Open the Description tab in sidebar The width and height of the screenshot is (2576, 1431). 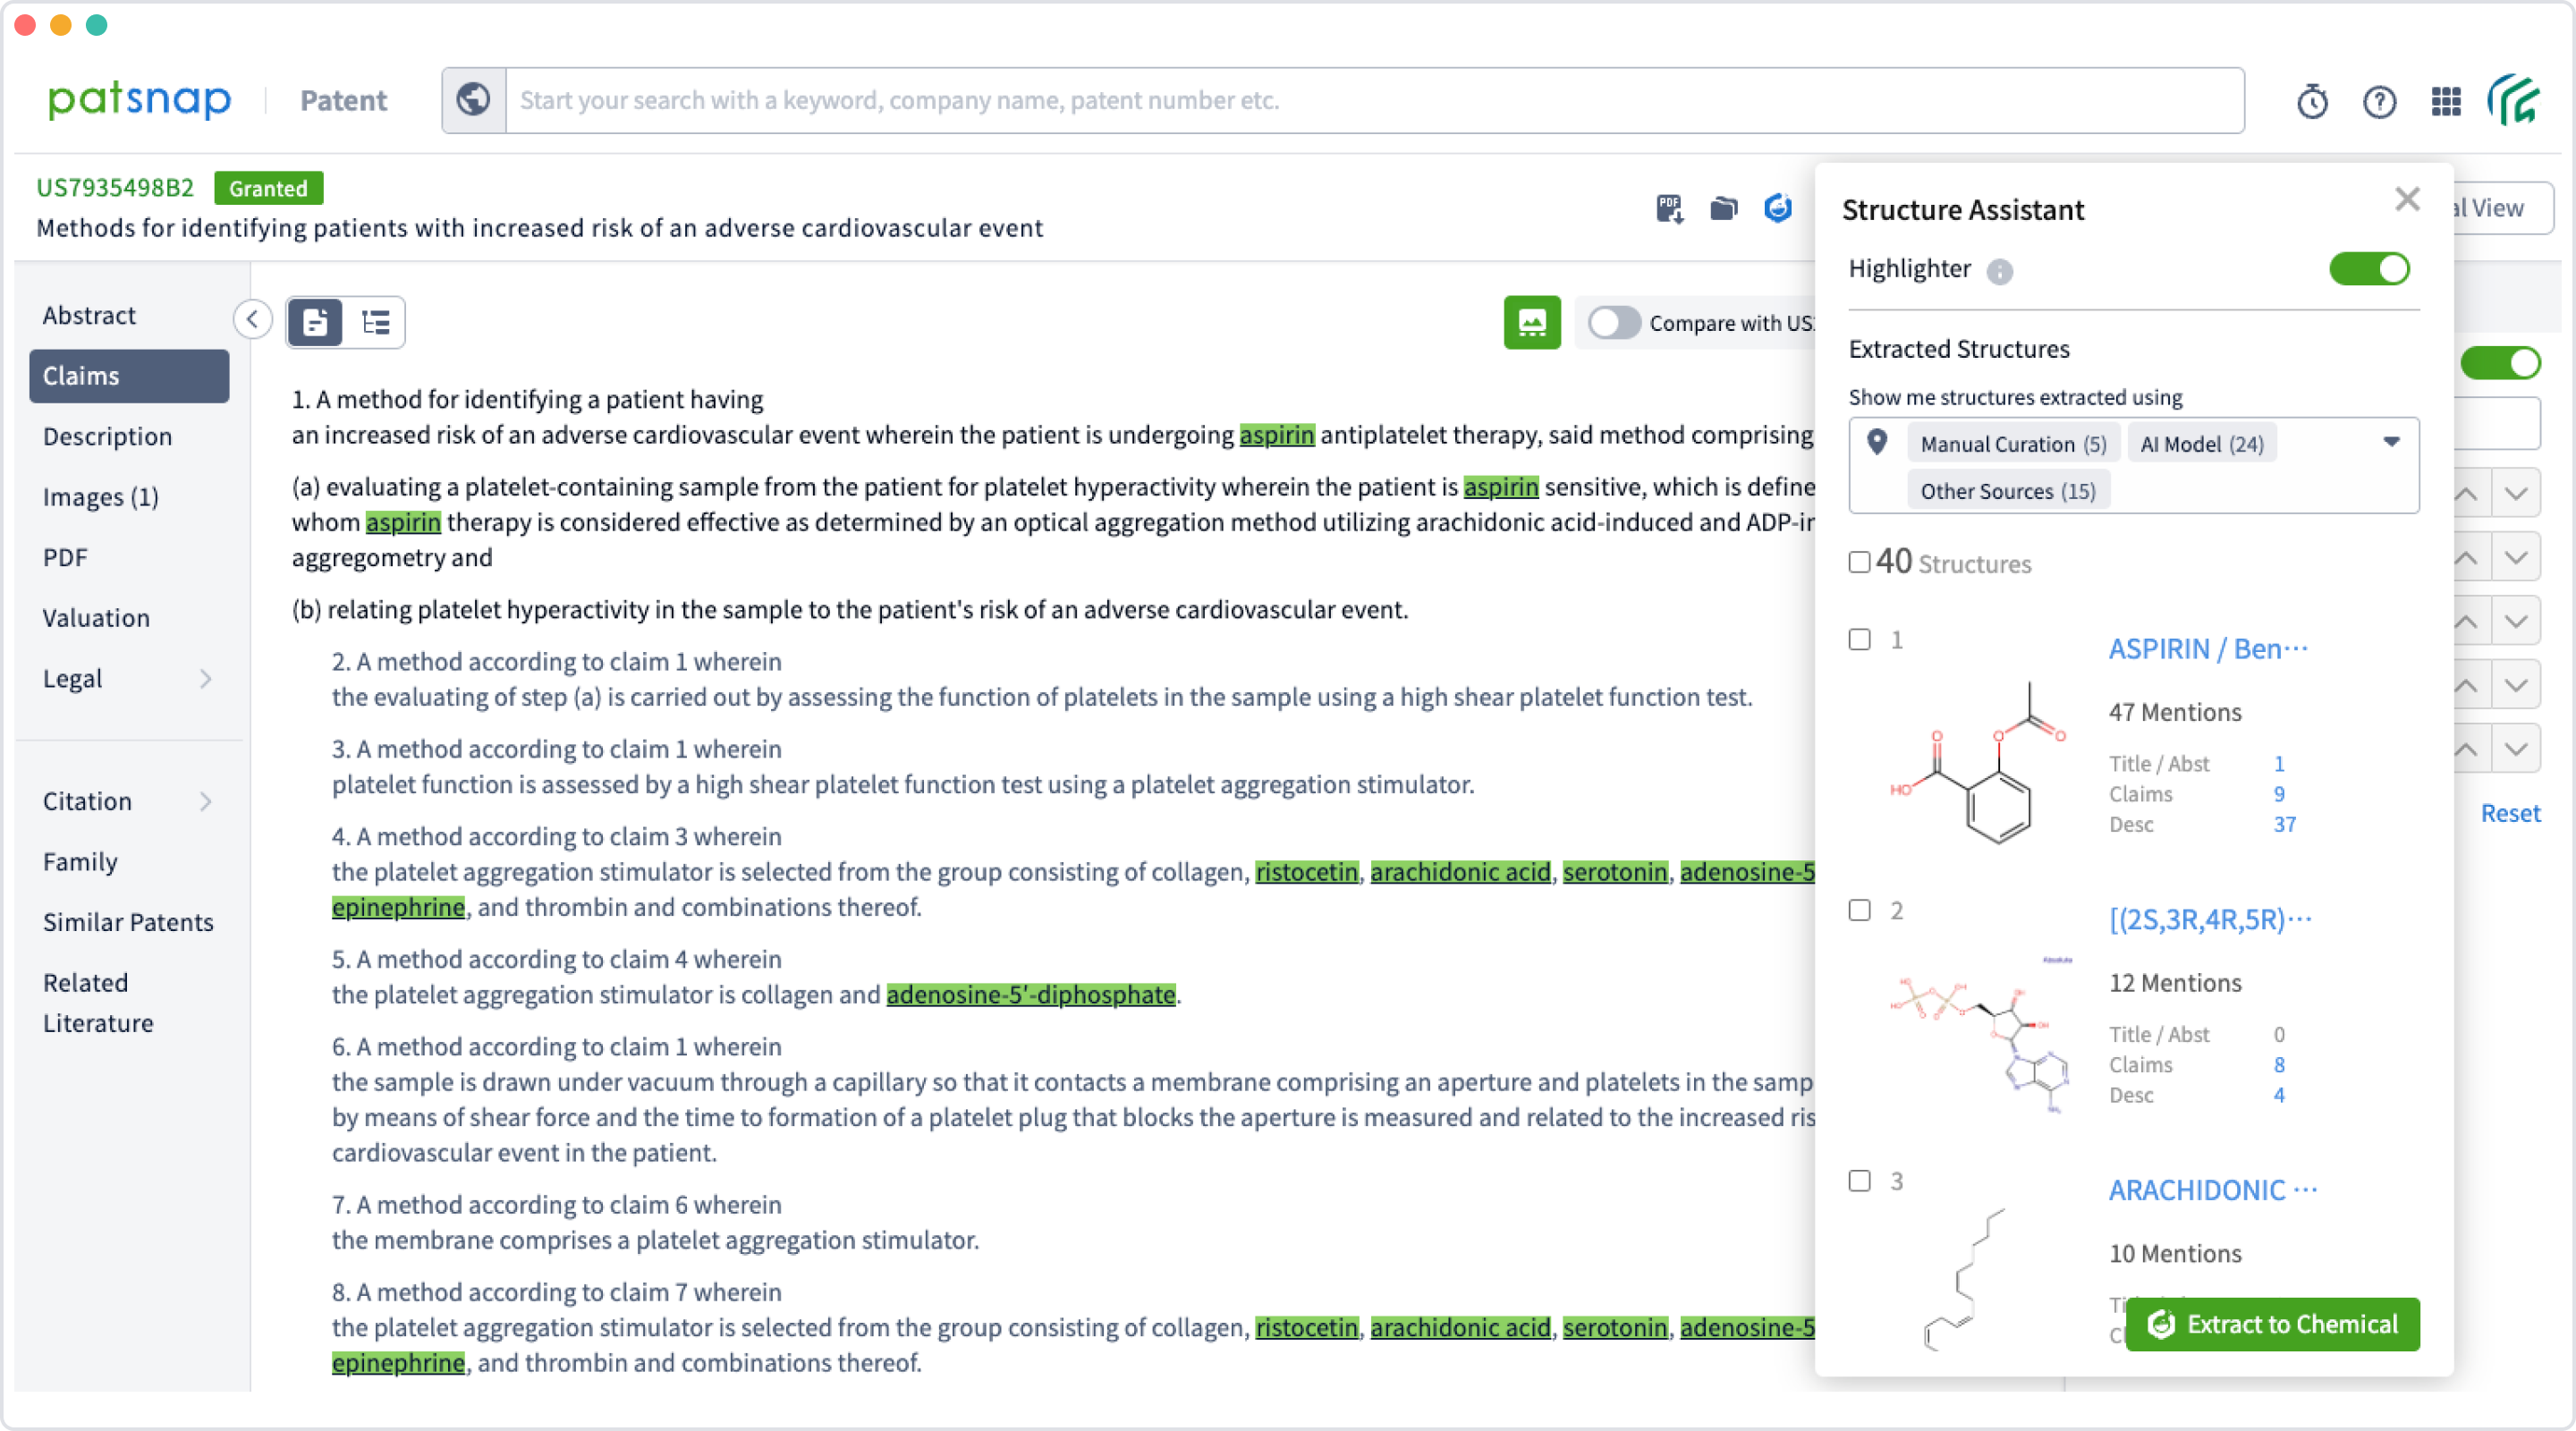[107, 437]
